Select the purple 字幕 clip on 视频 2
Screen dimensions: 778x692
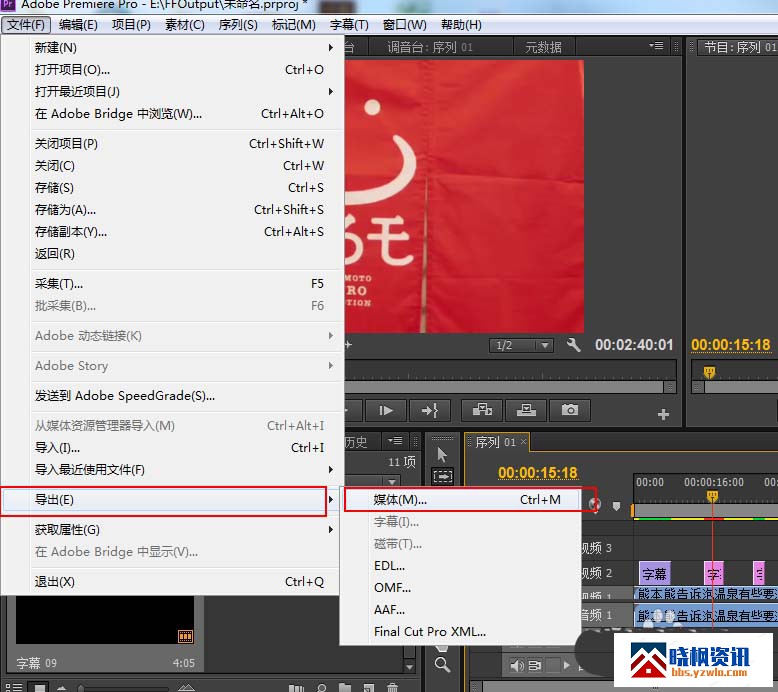(x=654, y=574)
